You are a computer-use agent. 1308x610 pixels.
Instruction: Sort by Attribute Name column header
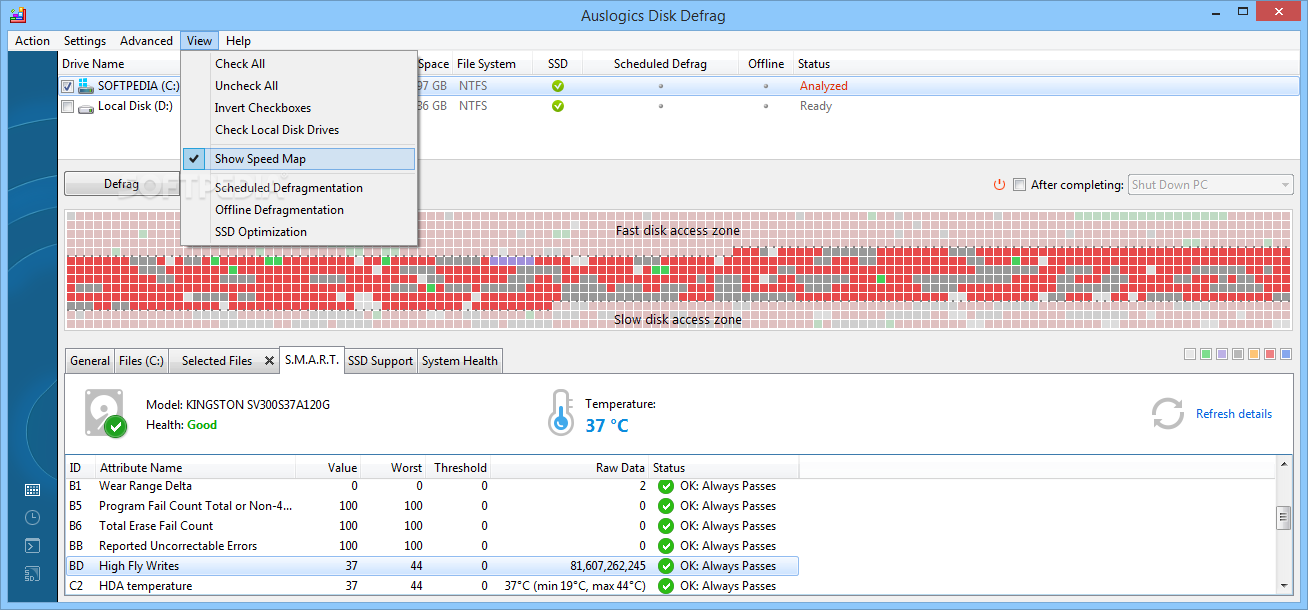tap(196, 468)
